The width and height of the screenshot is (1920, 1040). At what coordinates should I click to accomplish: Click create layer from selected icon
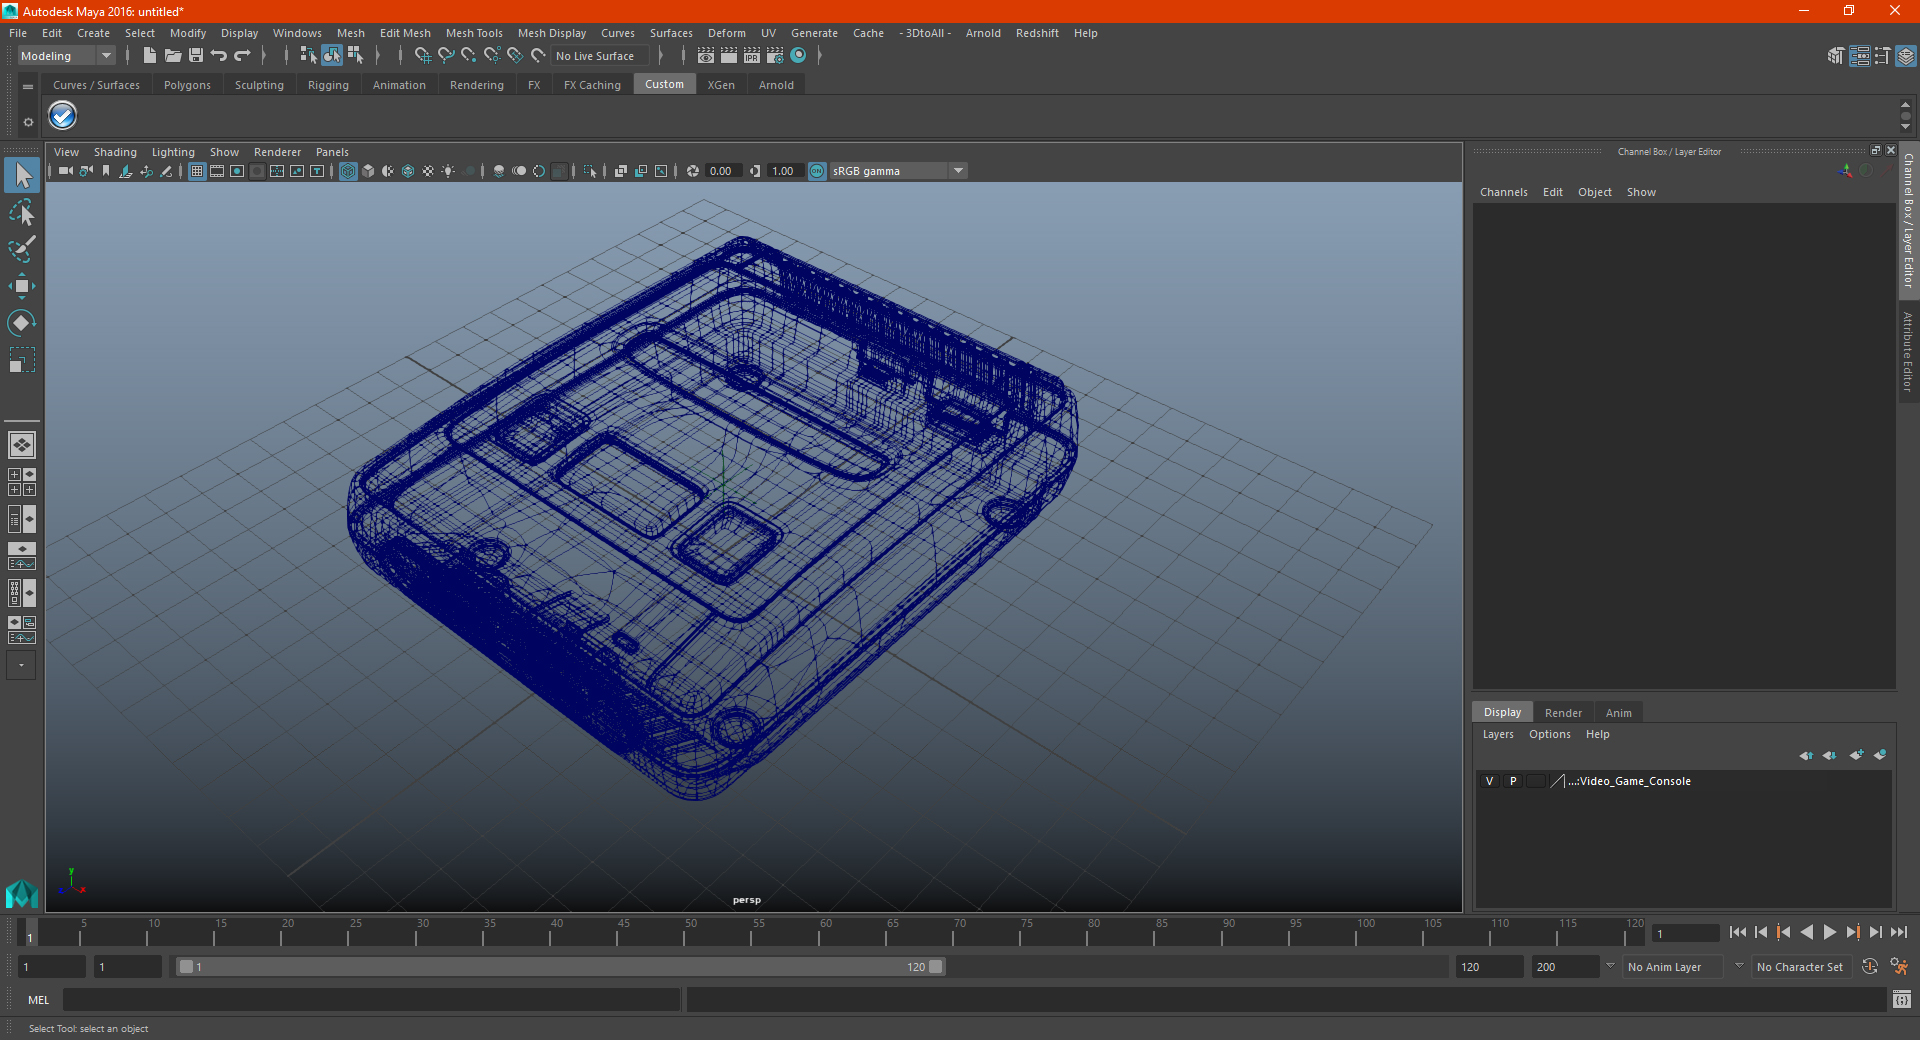click(x=1880, y=755)
